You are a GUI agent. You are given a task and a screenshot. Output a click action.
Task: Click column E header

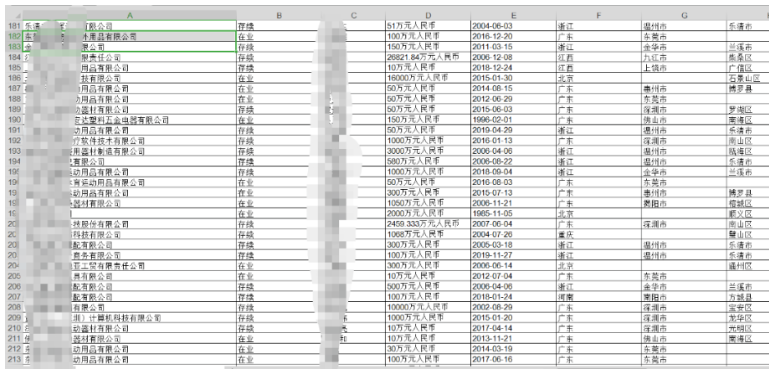pyautogui.click(x=513, y=15)
